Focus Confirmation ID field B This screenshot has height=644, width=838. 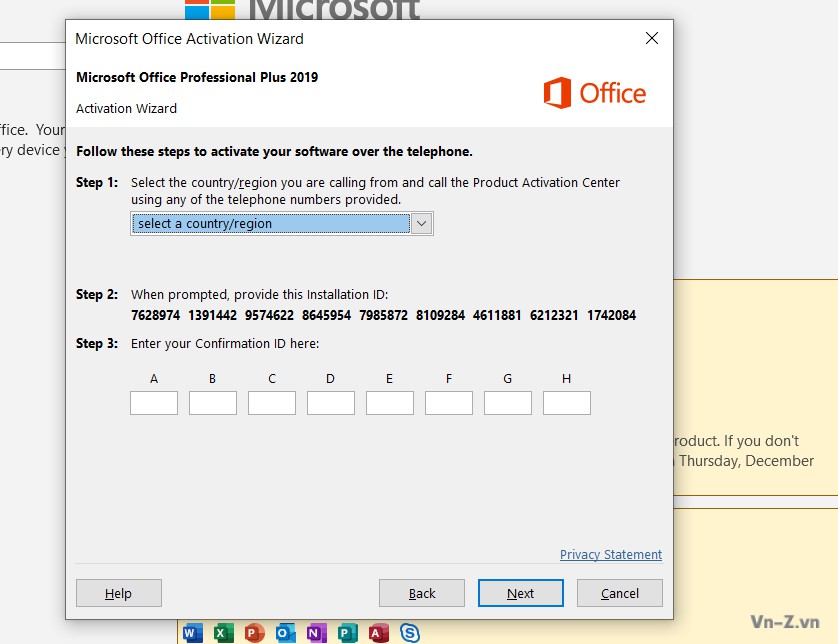(x=213, y=403)
